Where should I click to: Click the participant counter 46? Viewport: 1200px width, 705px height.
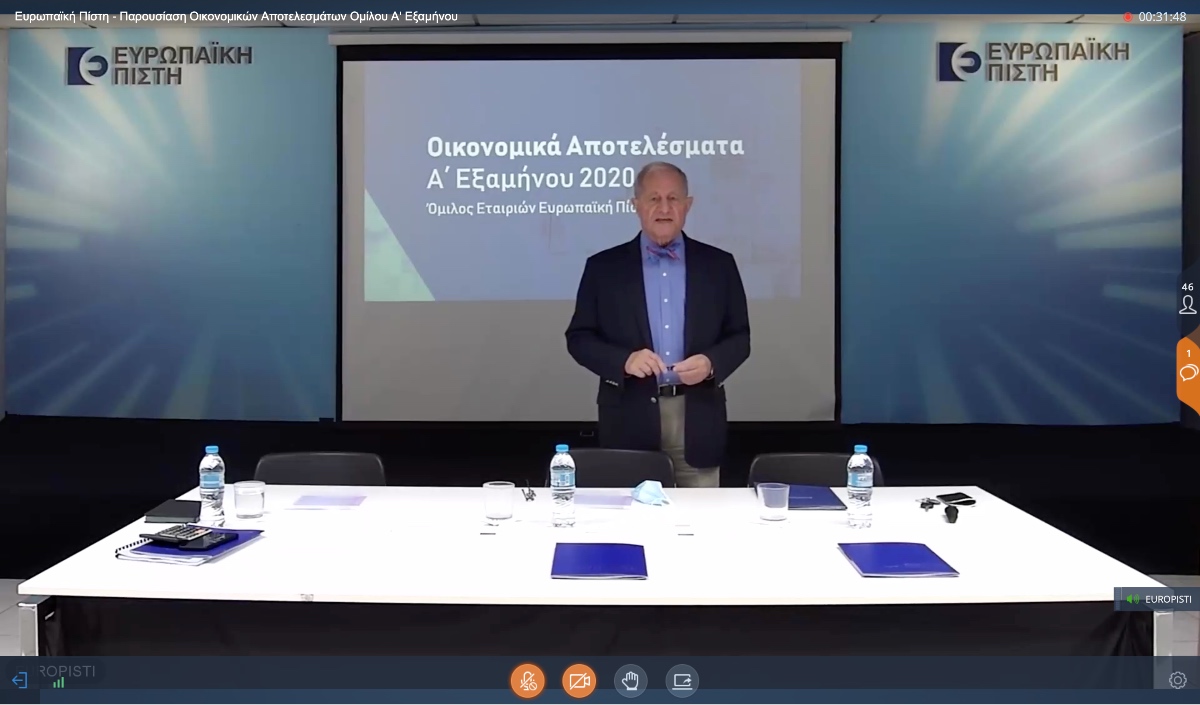click(1186, 287)
